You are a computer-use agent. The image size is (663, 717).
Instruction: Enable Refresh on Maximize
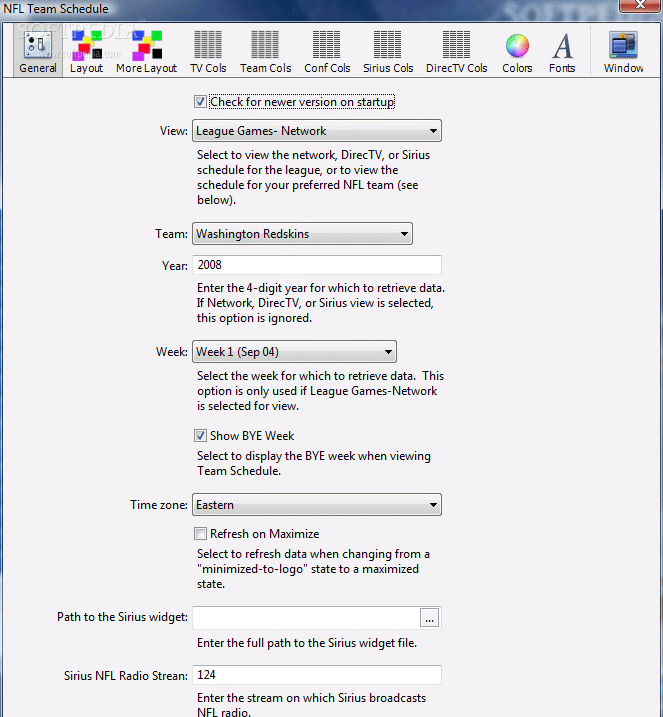[200, 534]
